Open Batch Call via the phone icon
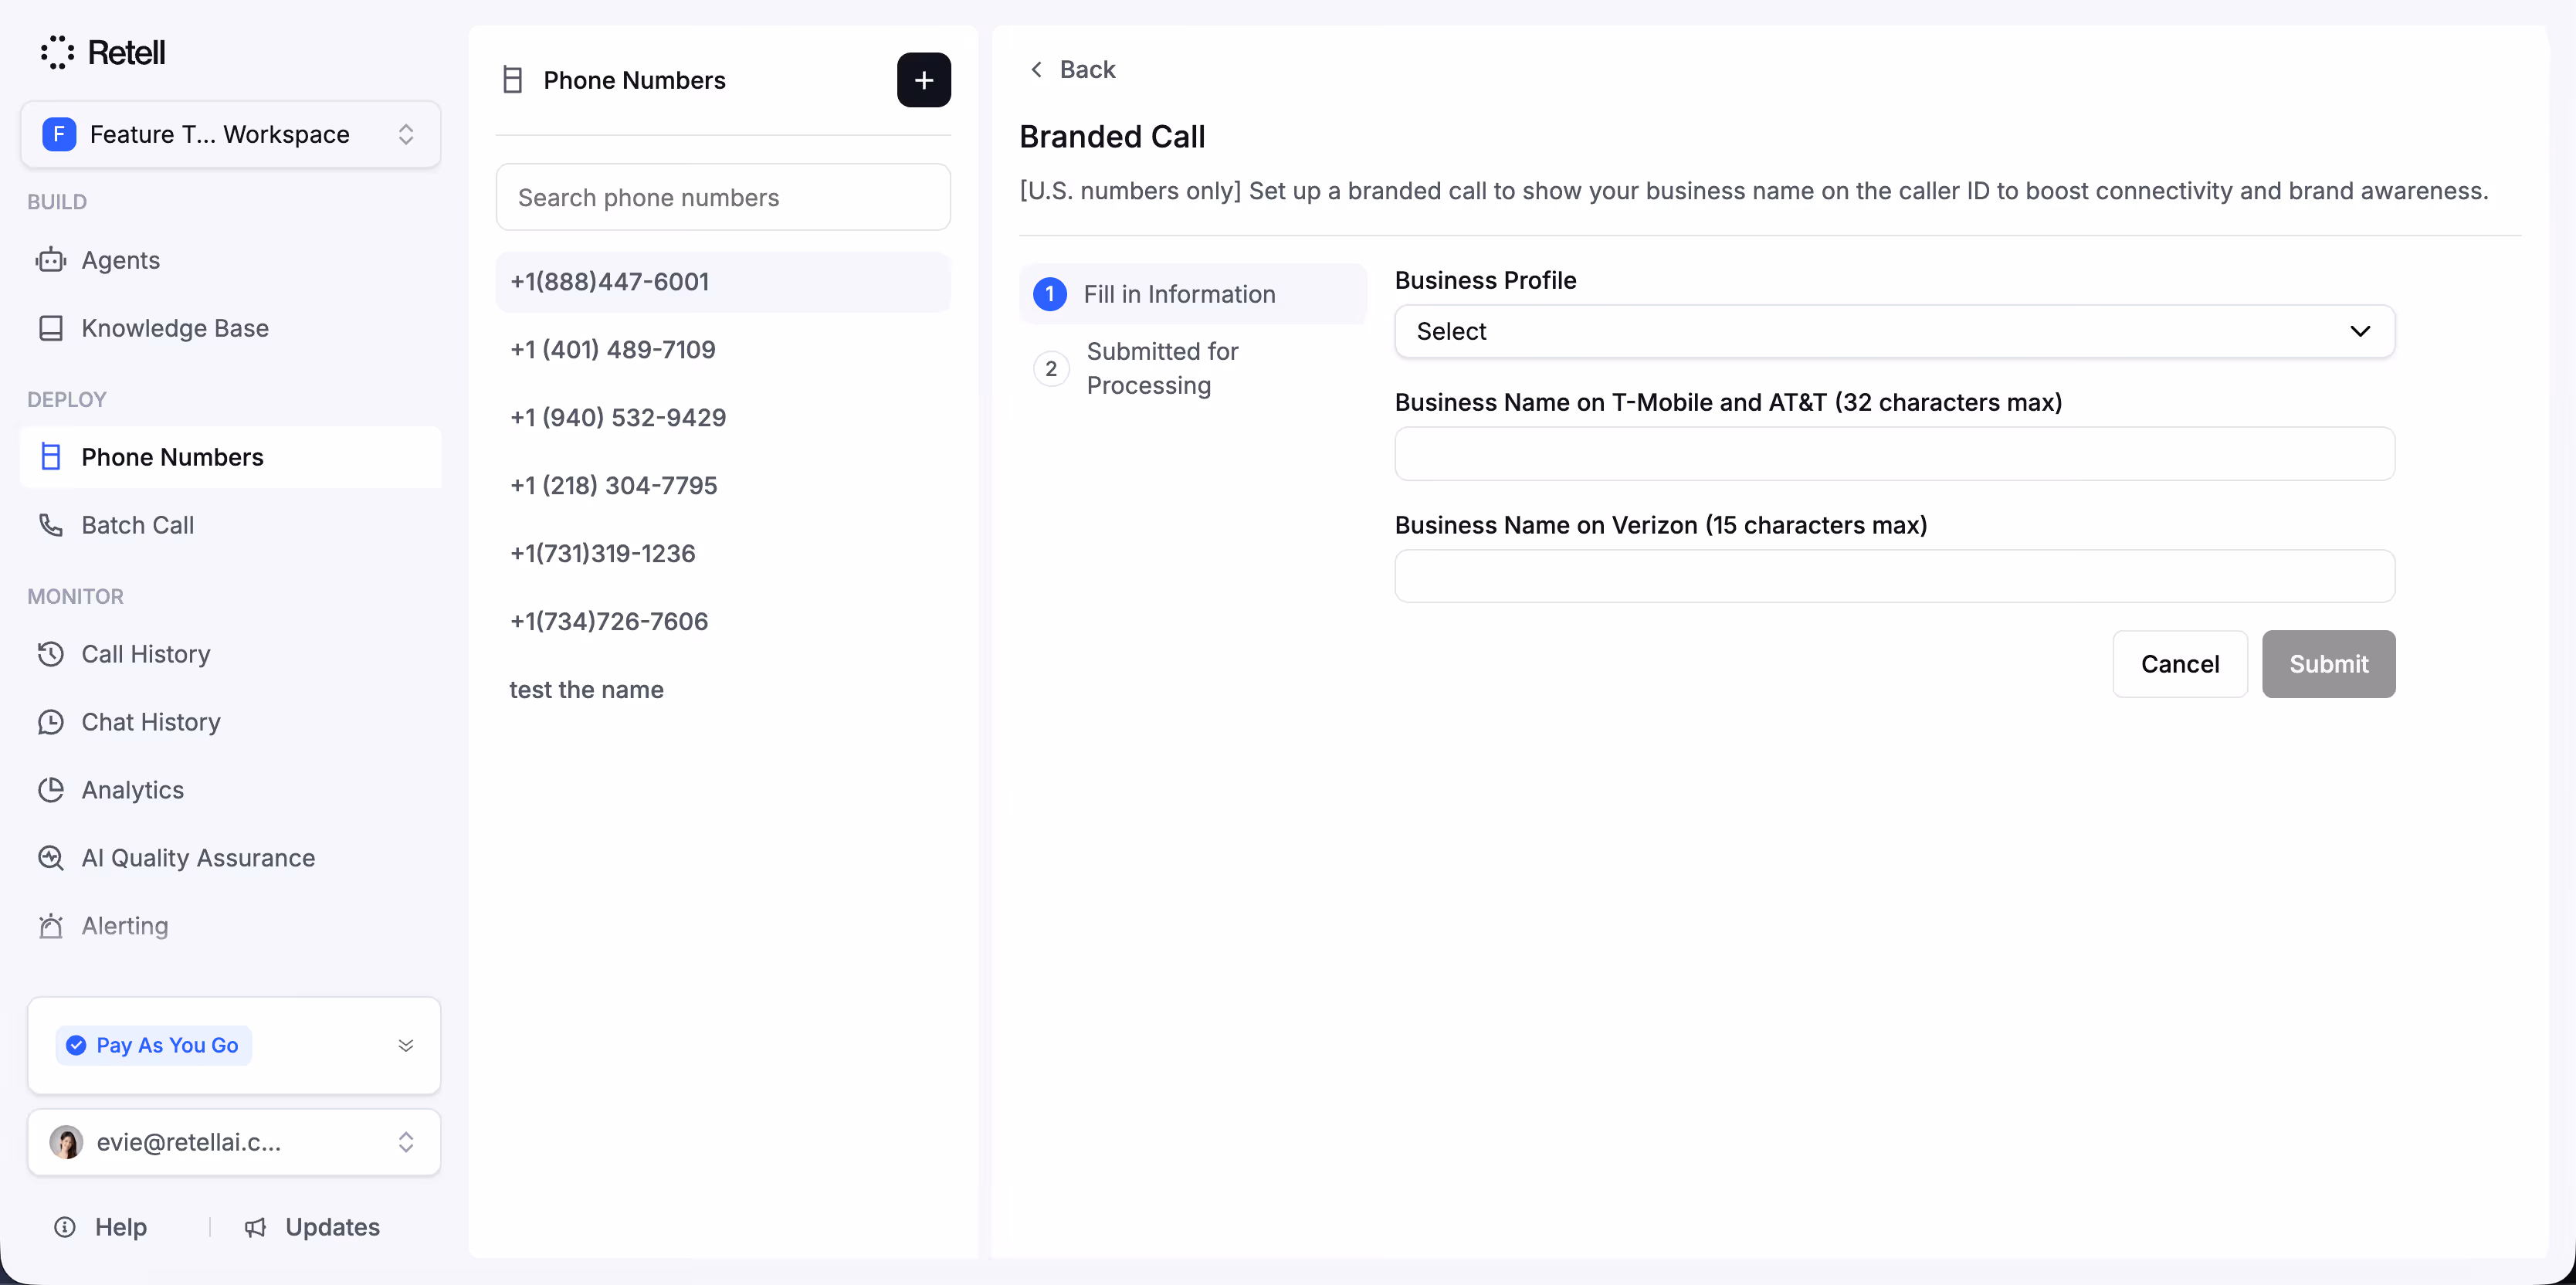2576x1285 pixels. [x=51, y=525]
